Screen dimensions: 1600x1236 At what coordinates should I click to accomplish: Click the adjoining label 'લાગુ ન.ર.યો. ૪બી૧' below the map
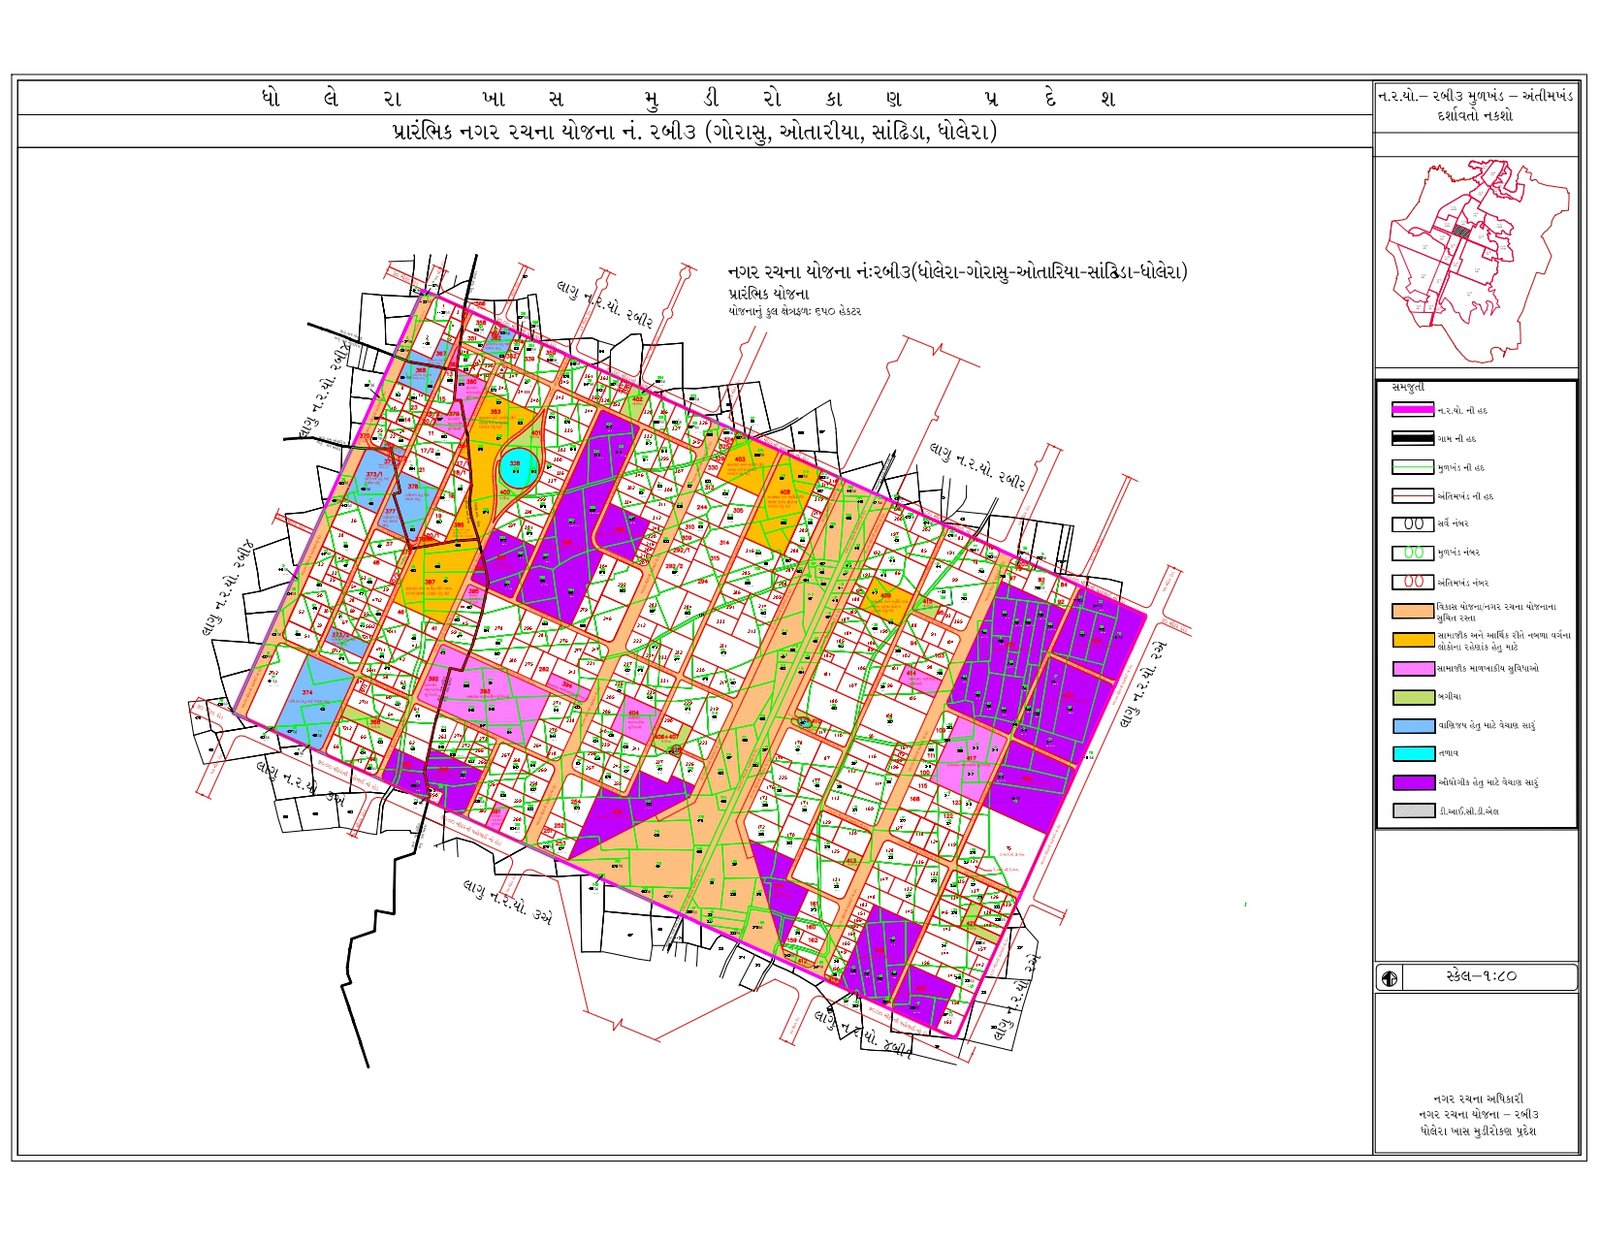click(864, 1033)
